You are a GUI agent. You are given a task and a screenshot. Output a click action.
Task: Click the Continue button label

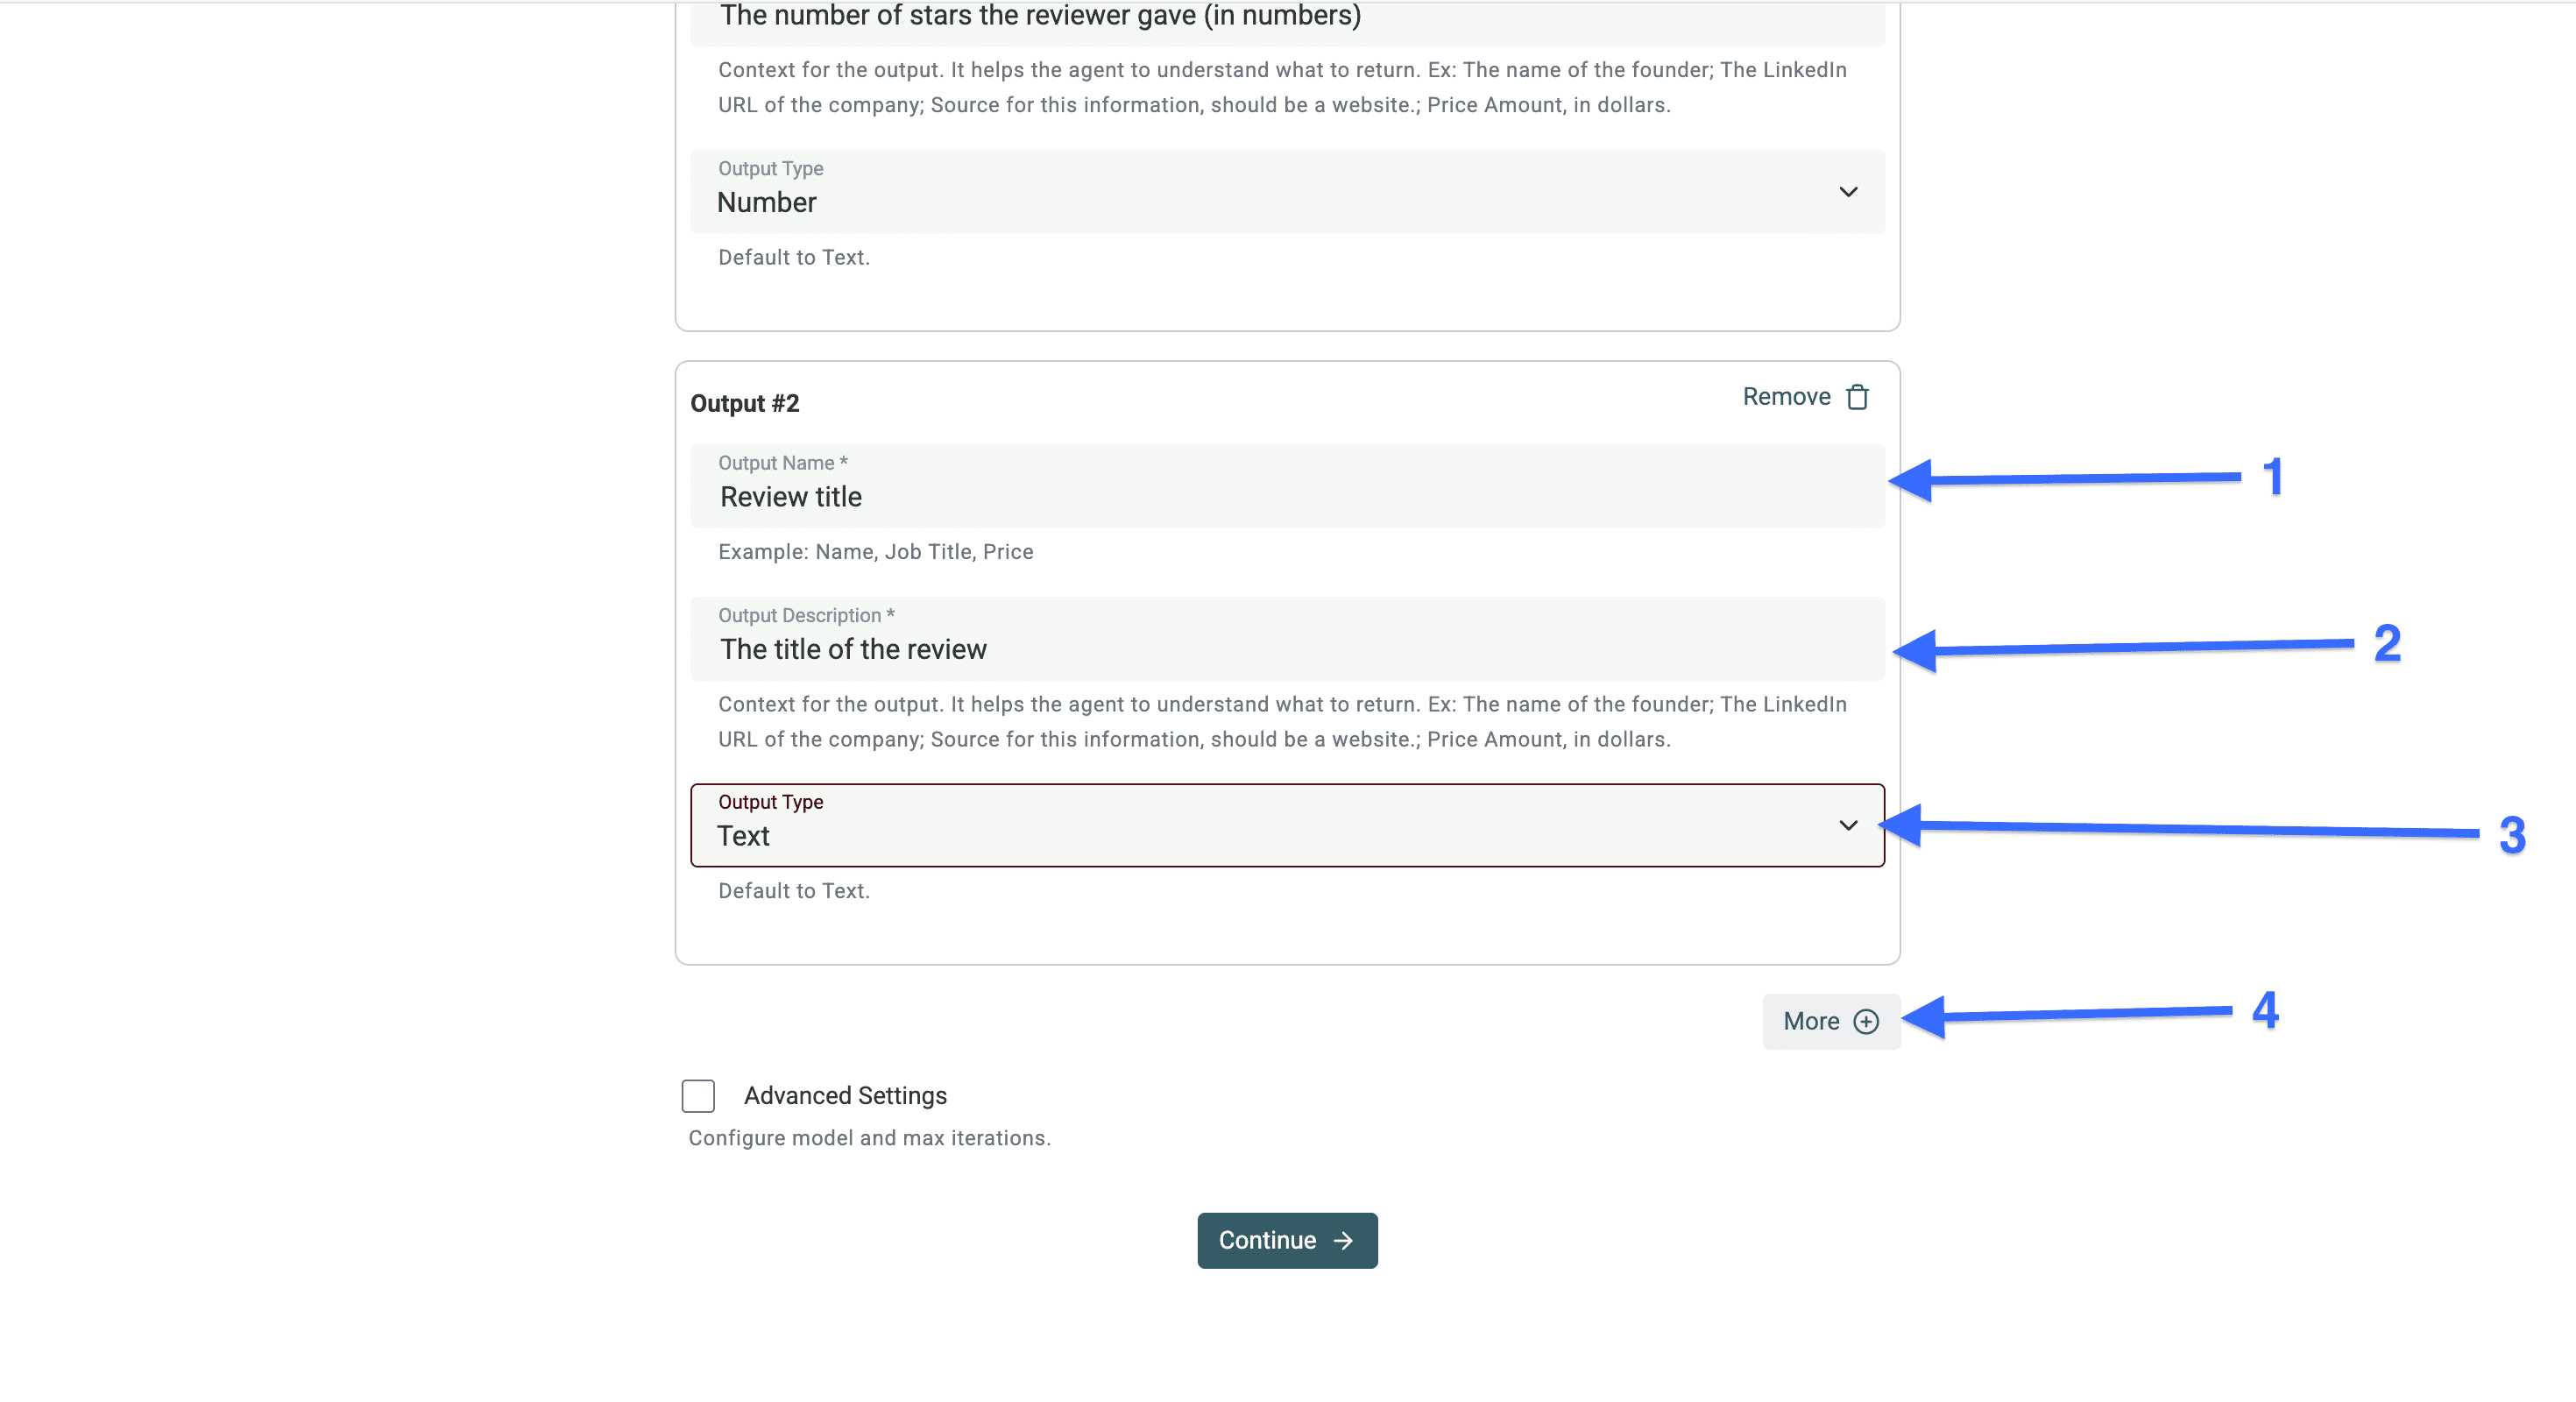pos(1266,1240)
